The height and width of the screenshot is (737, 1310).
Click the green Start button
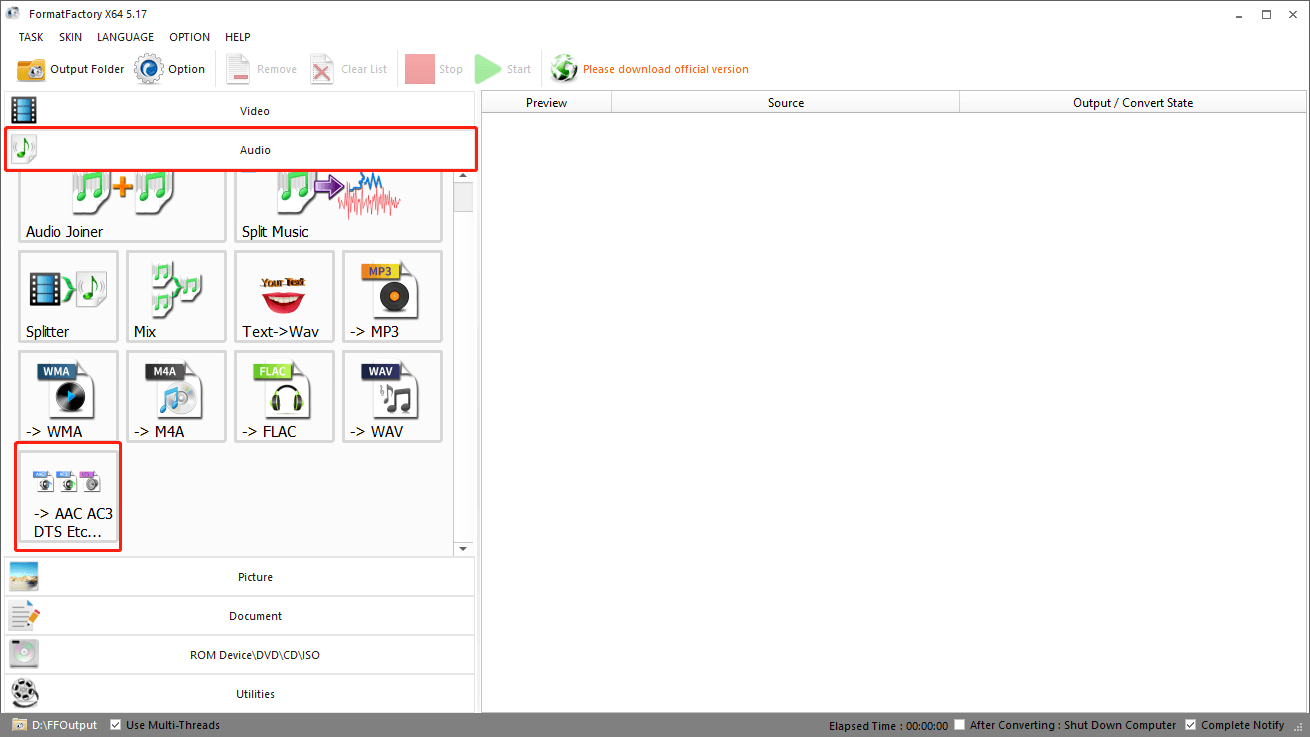coord(503,69)
